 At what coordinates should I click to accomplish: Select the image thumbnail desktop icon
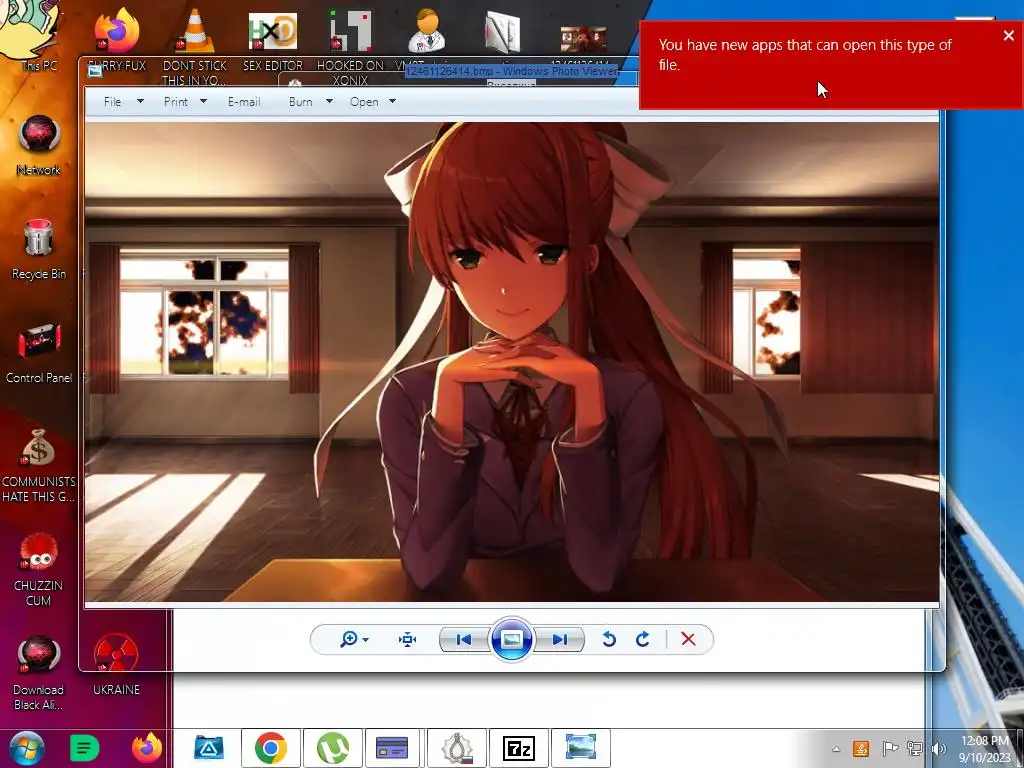[x=583, y=38]
